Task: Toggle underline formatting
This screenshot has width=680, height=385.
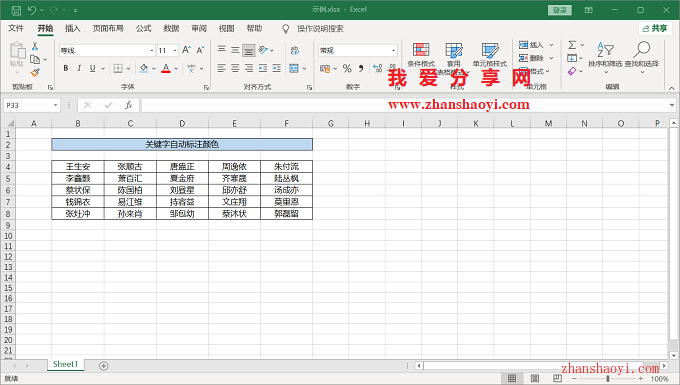Action: tap(92, 68)
